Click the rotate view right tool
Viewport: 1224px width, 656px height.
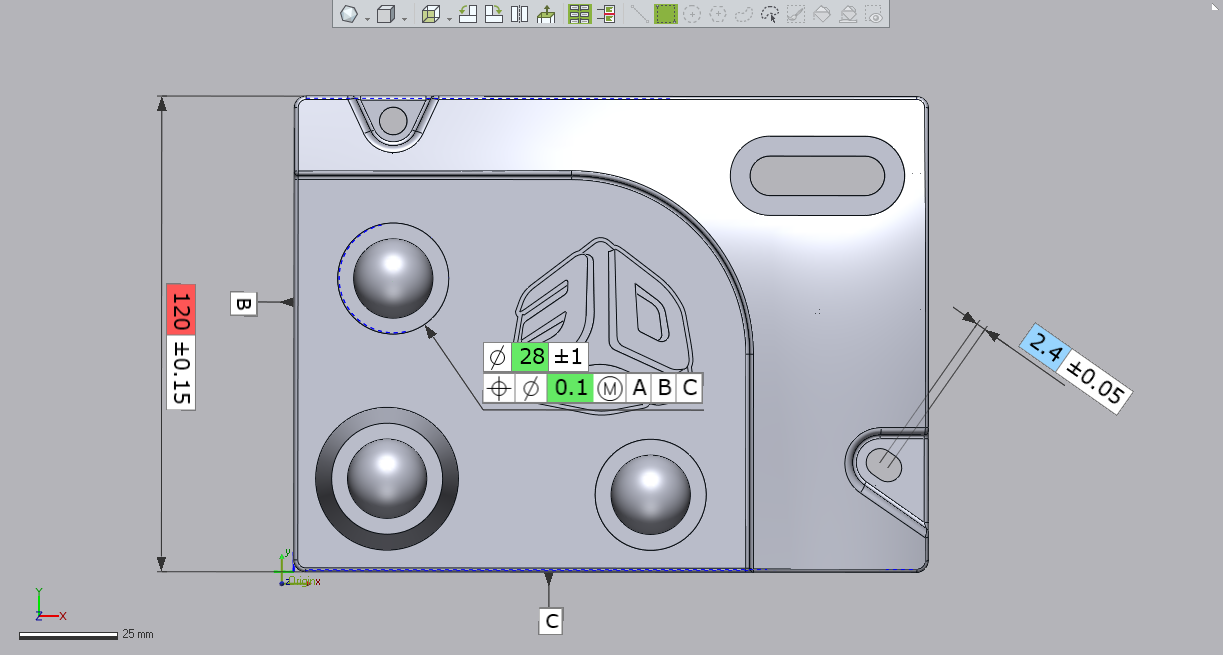[494, 13]
